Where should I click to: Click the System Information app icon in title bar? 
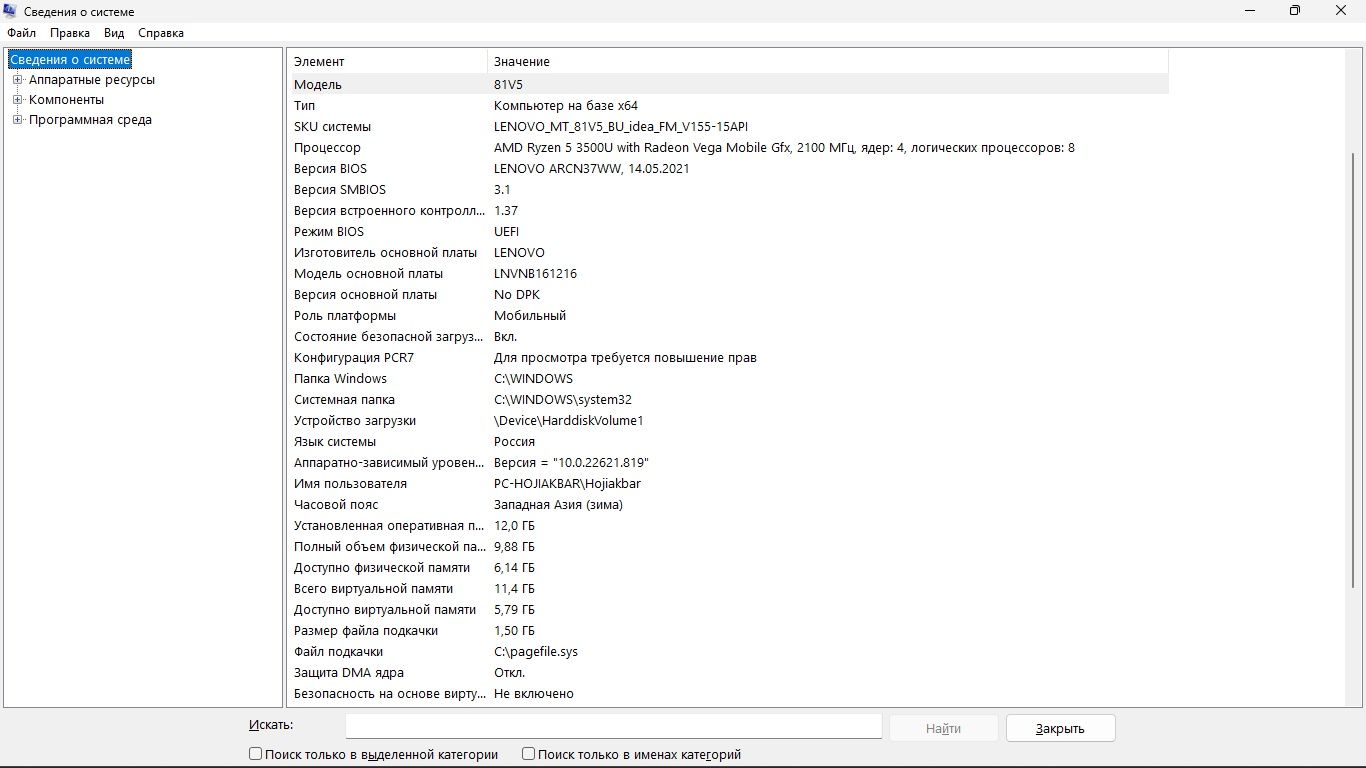pyautogui.click(x=10, y=11)
